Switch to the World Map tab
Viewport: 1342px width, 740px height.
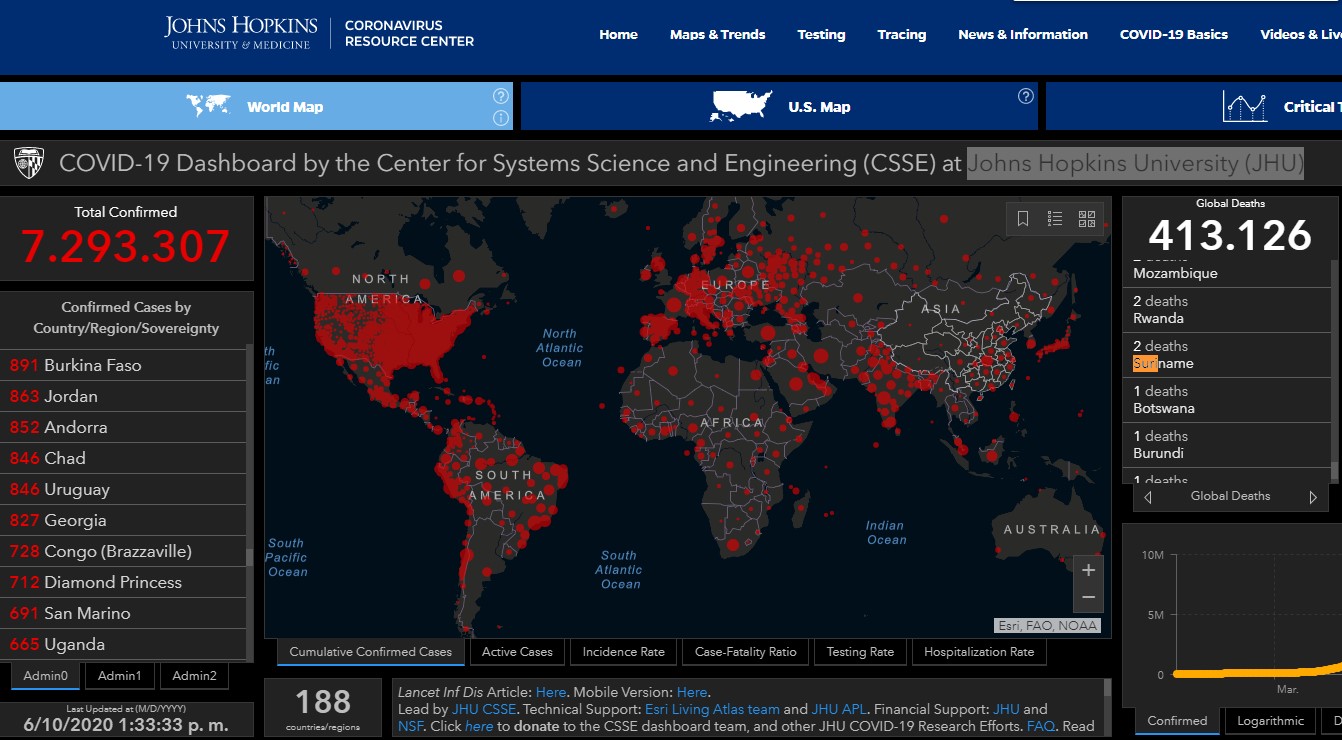coord(256,106)
